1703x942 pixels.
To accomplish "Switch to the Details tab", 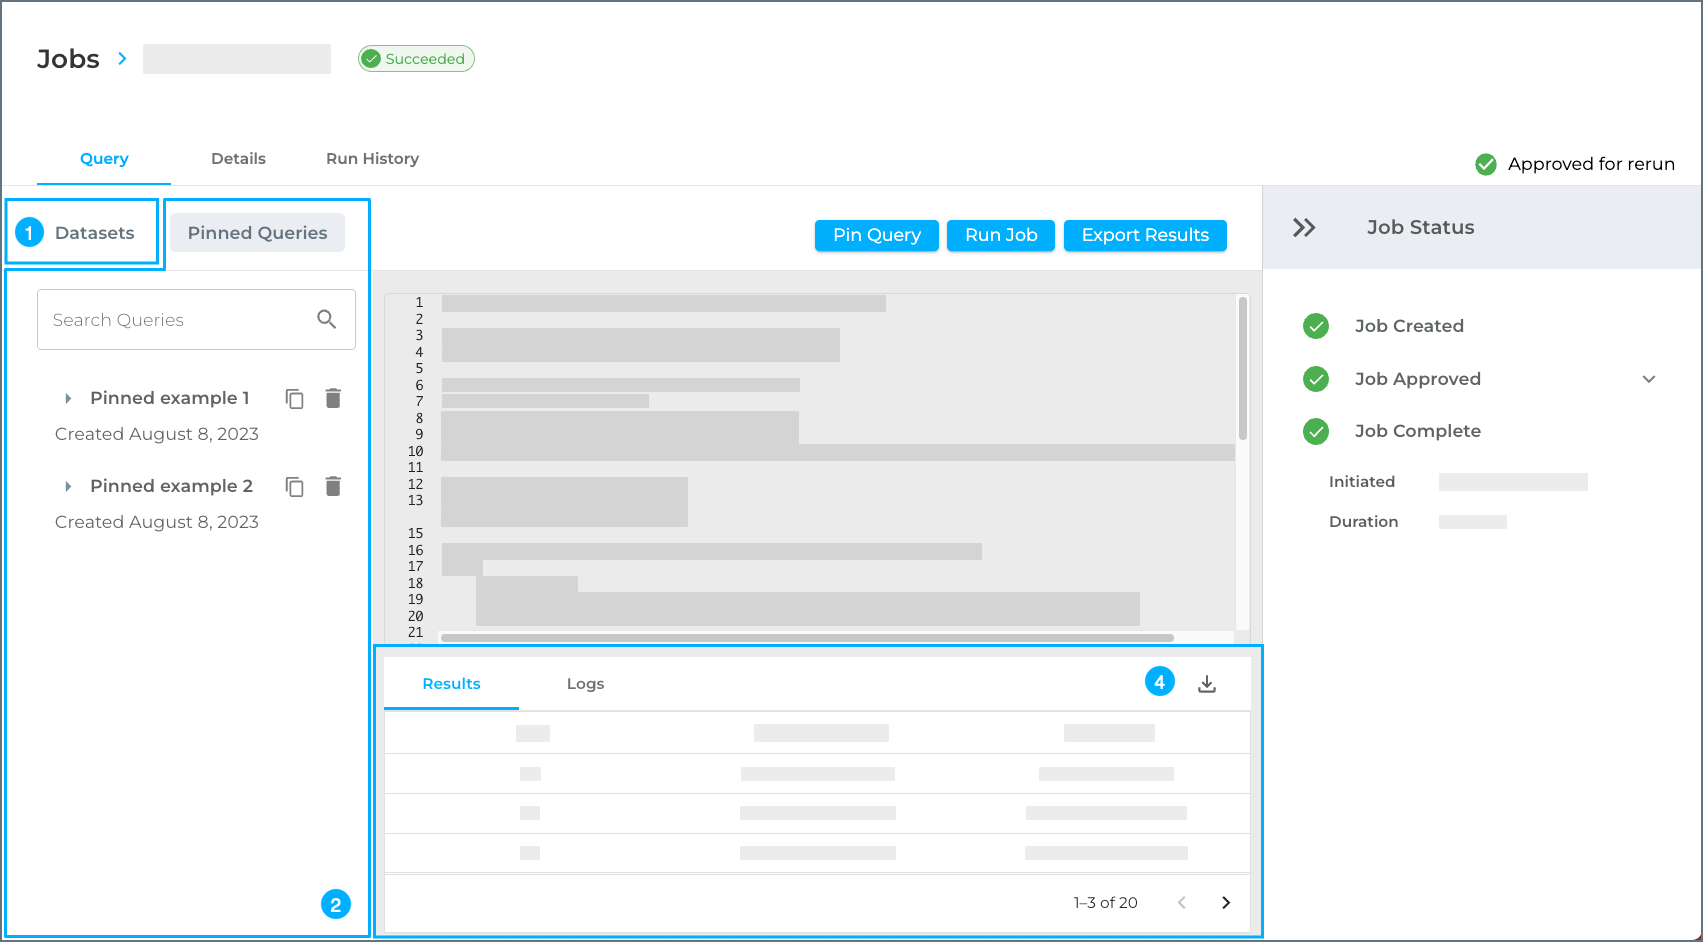I will click(x=238, y=159).
